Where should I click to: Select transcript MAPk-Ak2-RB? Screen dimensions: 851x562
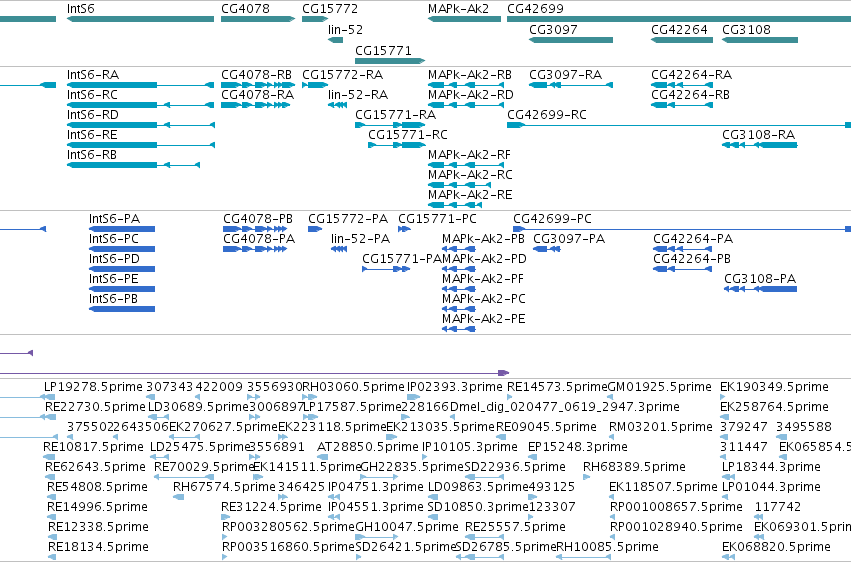click(x=469, y=75)
